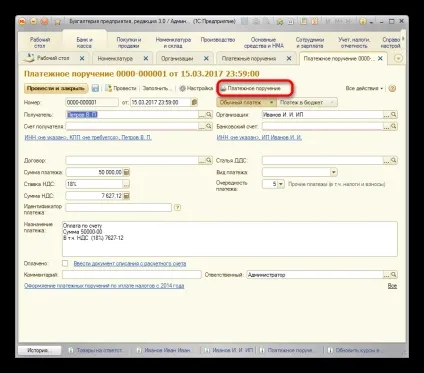Open Иванов Иван Иван... item in bottom bar

165,350
